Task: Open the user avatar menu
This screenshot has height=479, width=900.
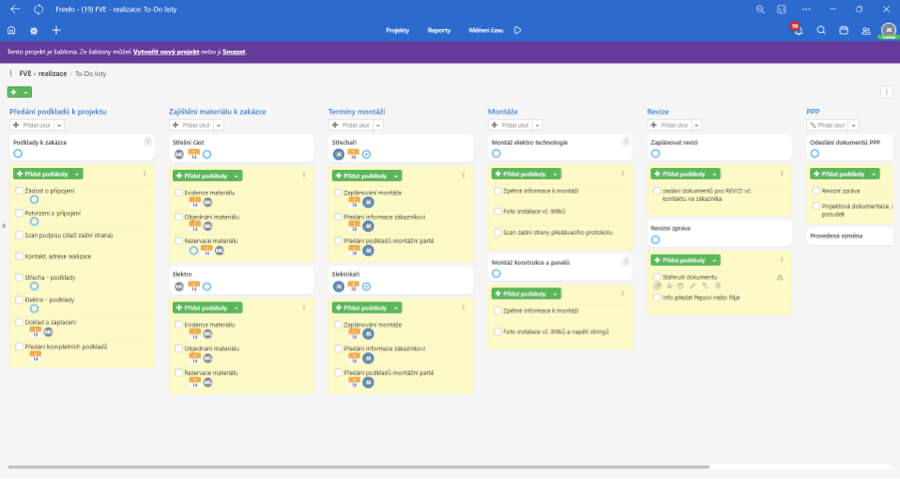Action: click(x=889, y=30)
